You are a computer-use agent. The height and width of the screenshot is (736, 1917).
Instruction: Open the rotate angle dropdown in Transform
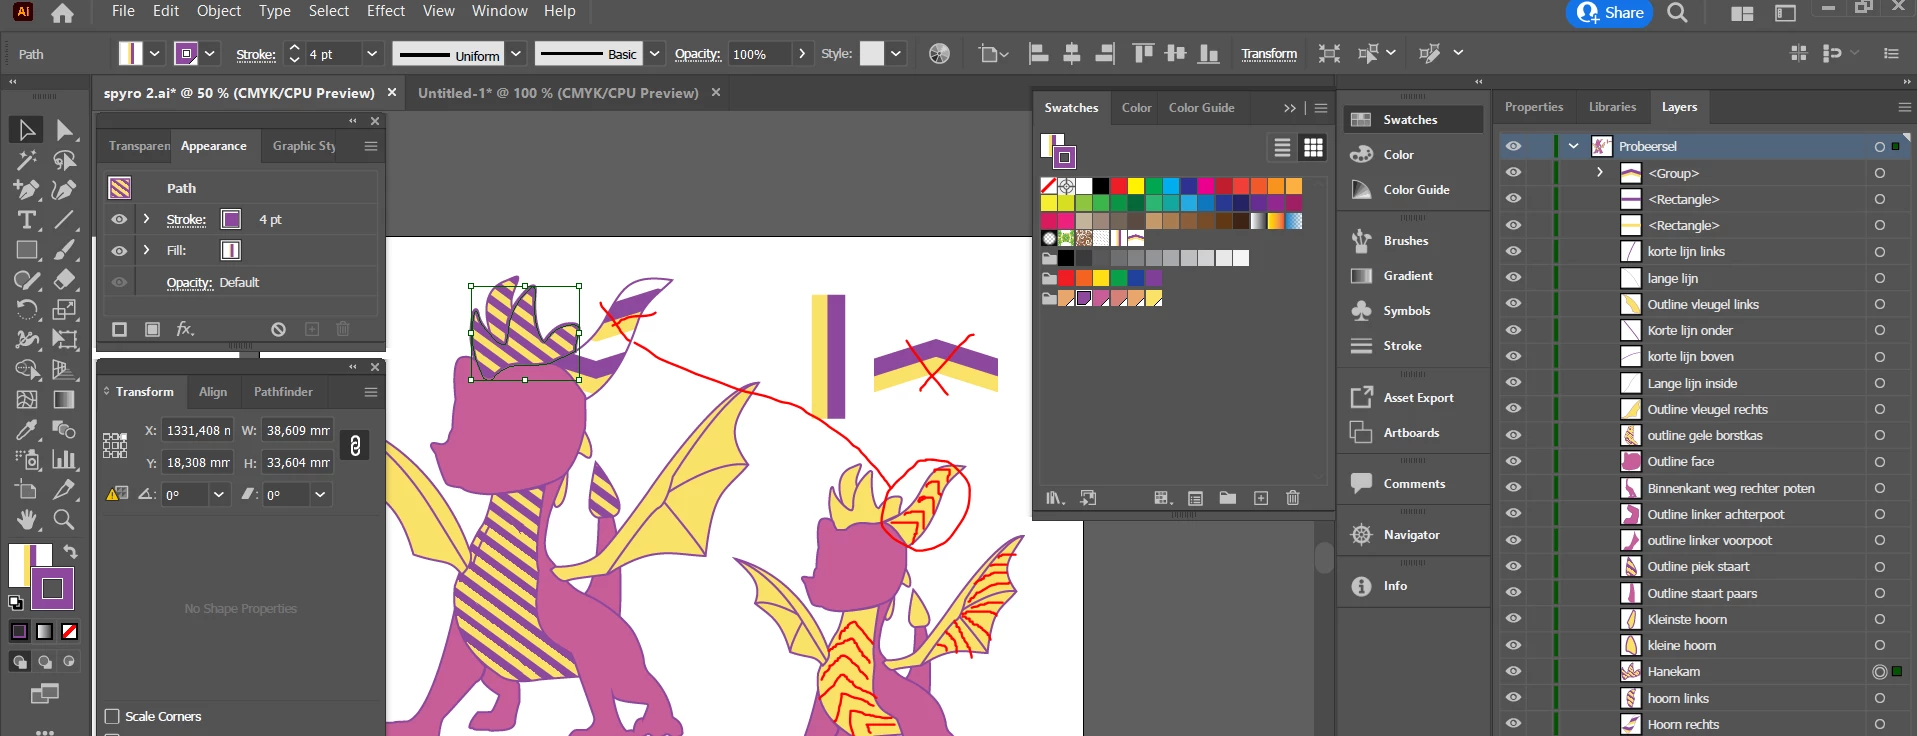tap(219, 494)
